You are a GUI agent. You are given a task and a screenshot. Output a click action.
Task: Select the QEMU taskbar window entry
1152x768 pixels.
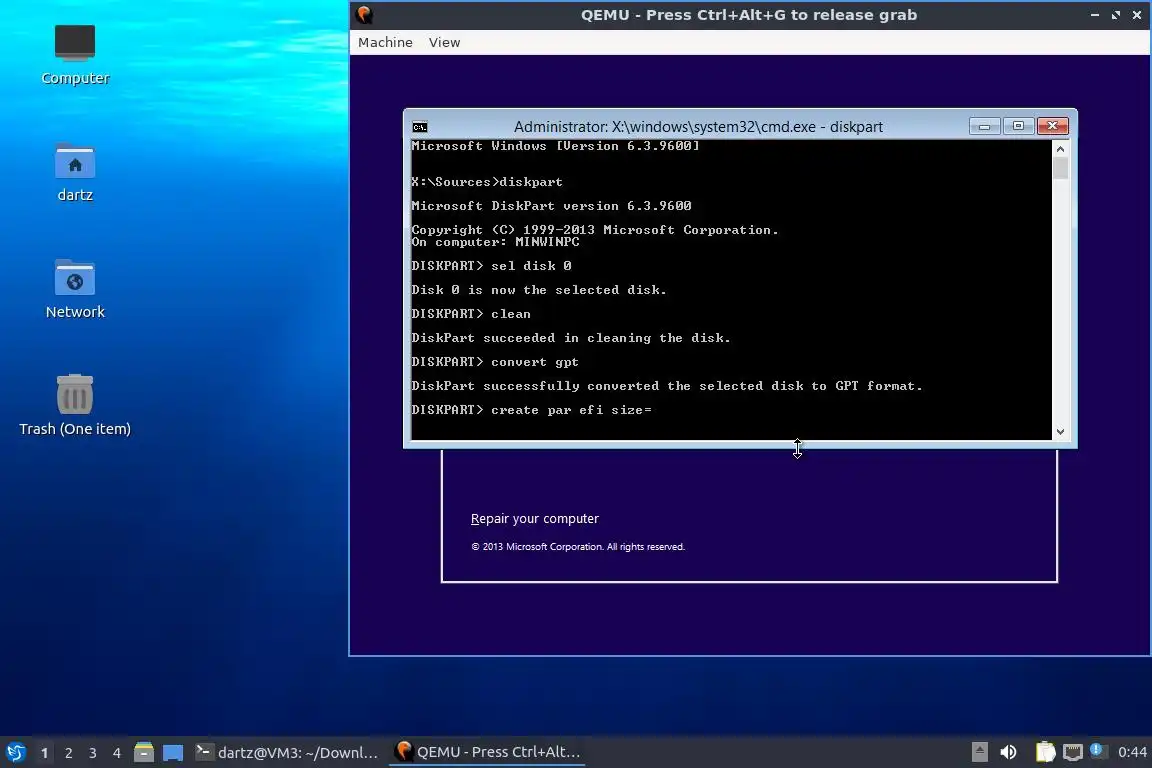pyautogui.click(x=487, y=752)
